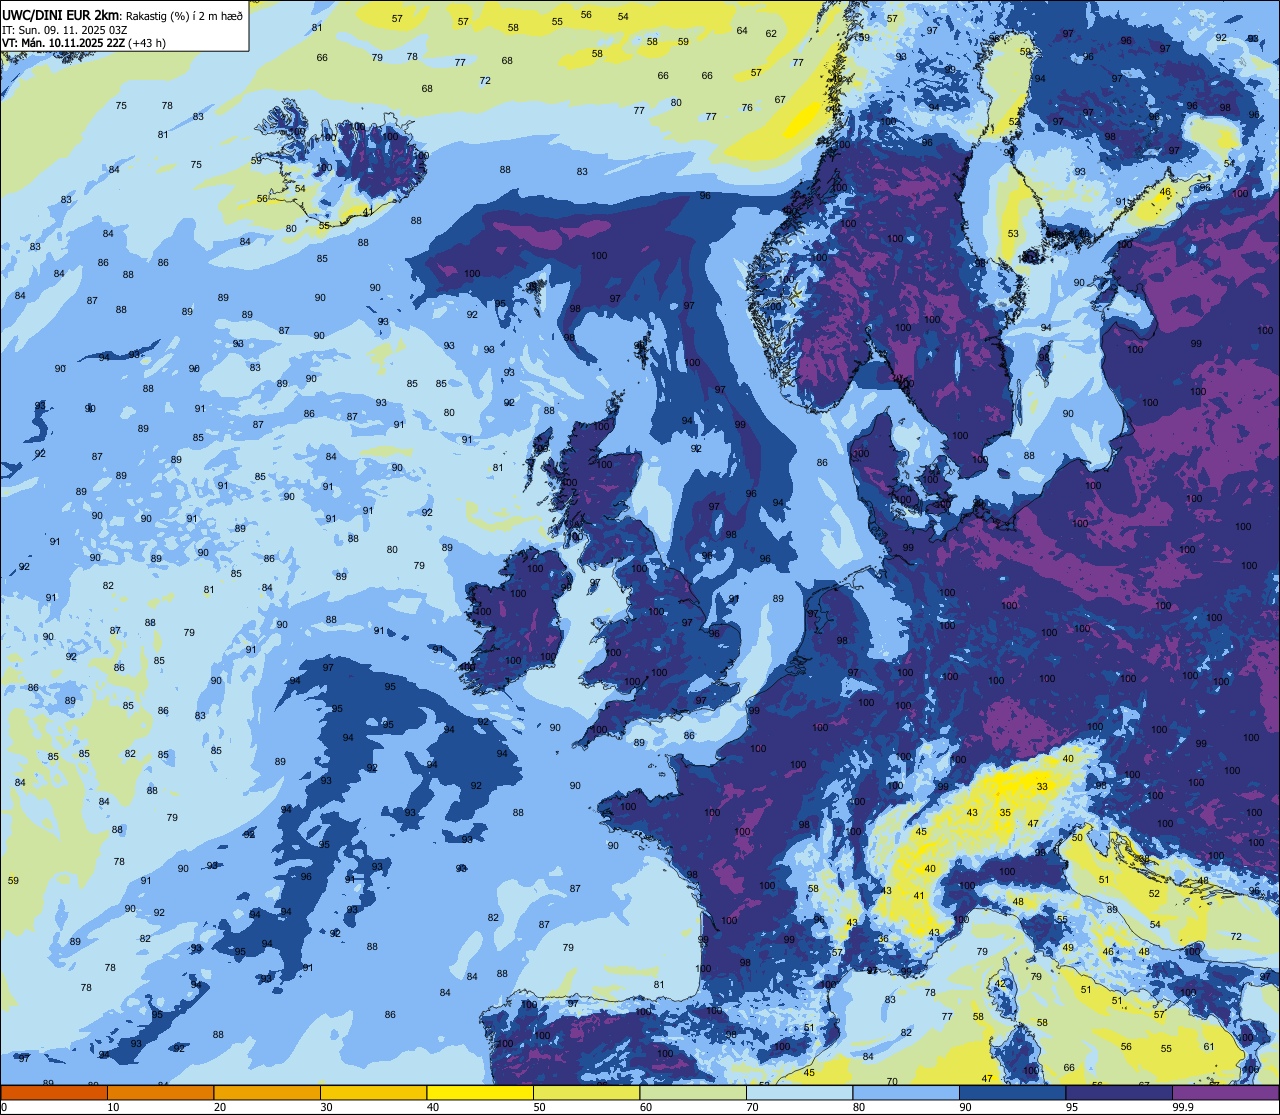Click the '42' humidity value over Corsica
The width and height of the screenshot is (1280, 1115).
[x=1001, y=984]
